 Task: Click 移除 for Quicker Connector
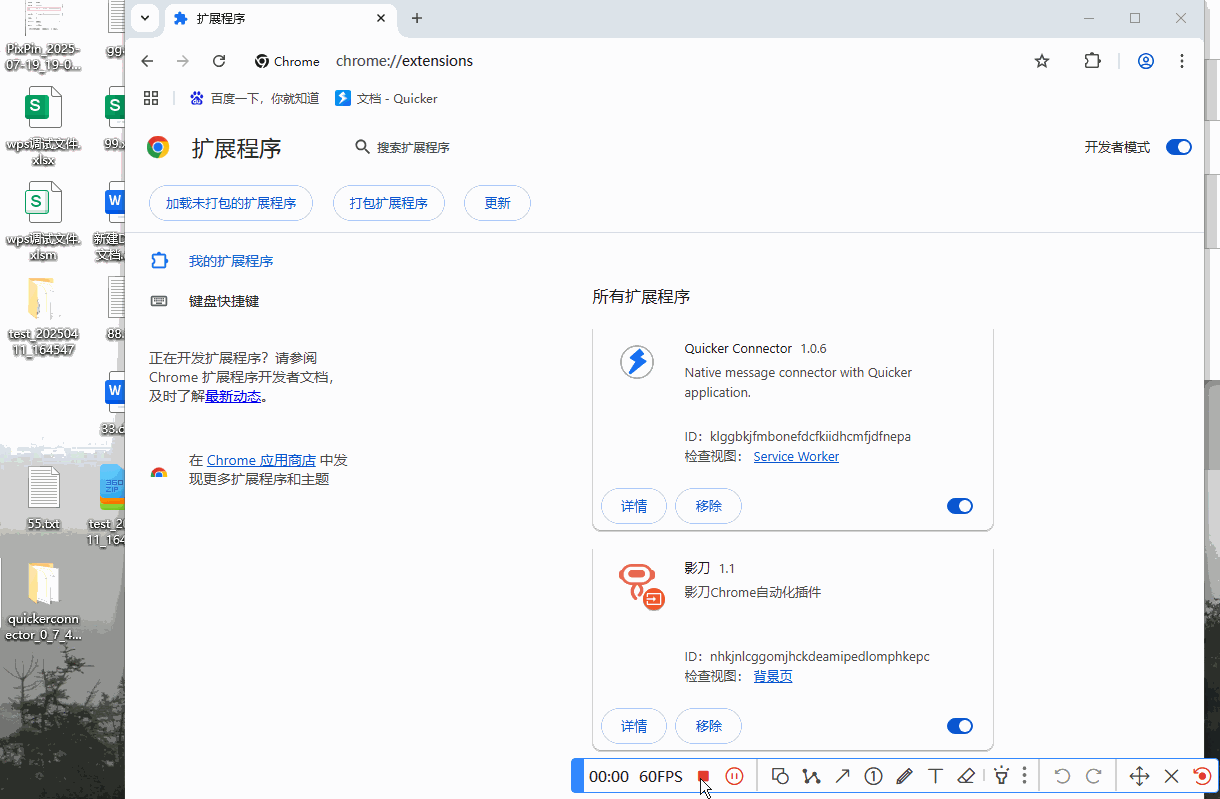point(708,506)
